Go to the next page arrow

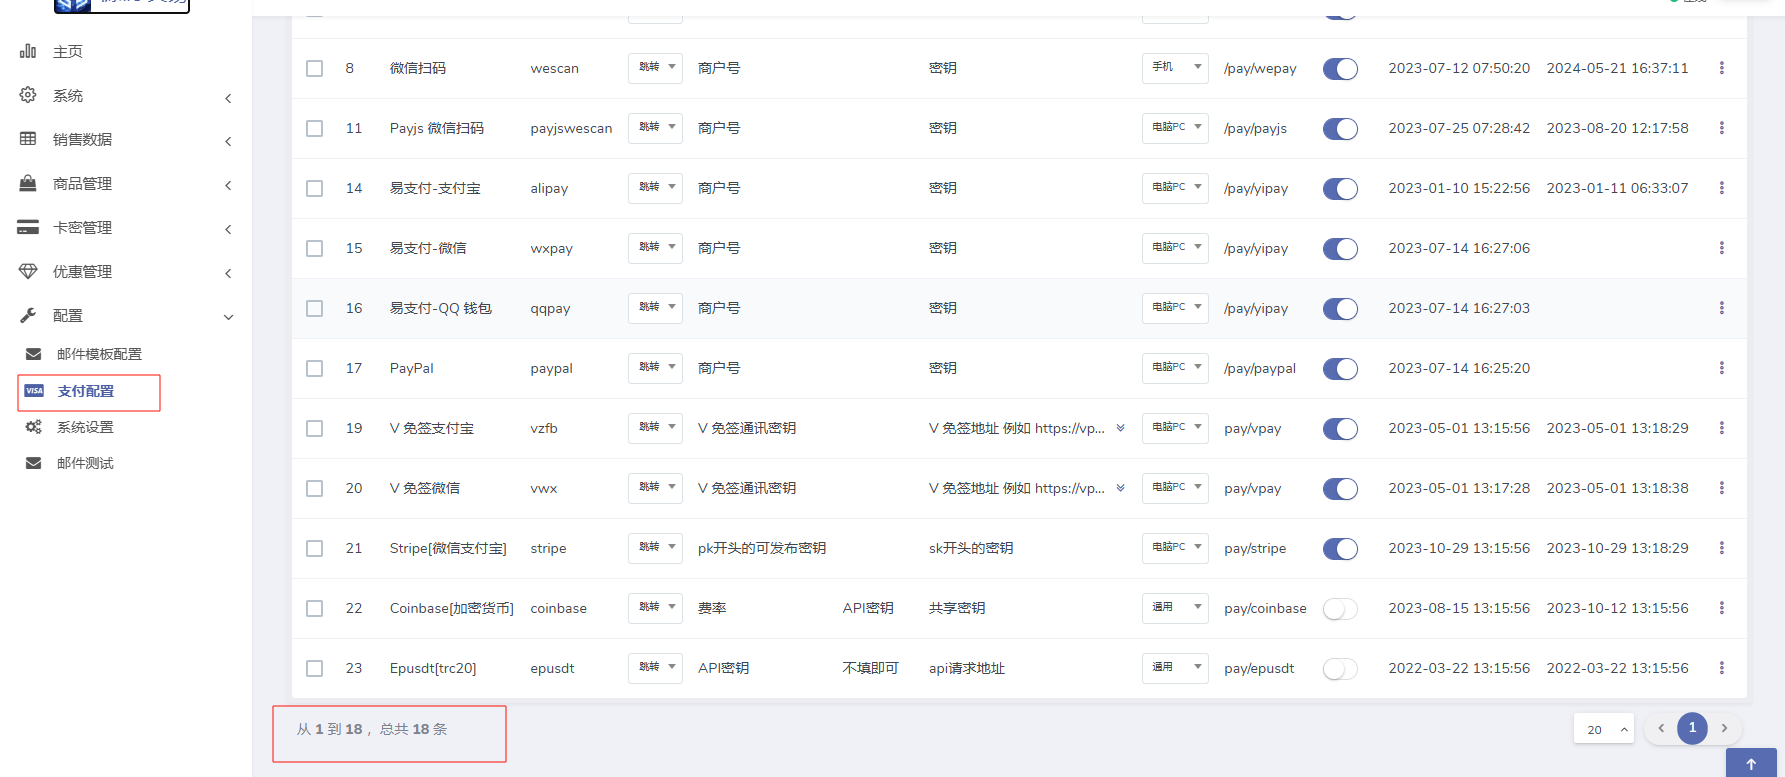[x=1724, y=728]
